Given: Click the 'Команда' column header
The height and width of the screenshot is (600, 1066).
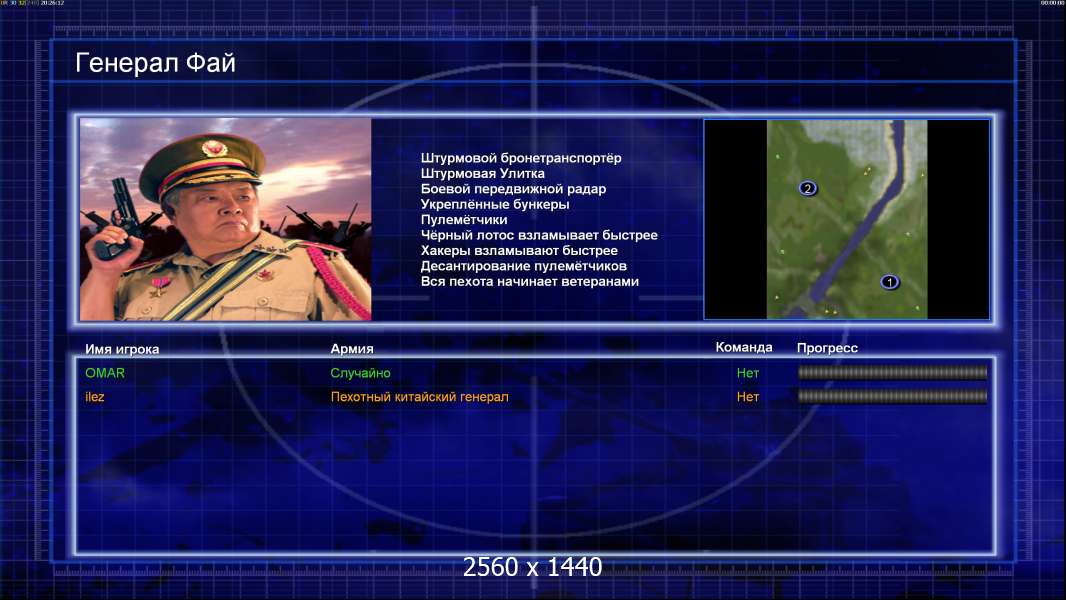Looking at the screenshot, I should coord(744,347).
